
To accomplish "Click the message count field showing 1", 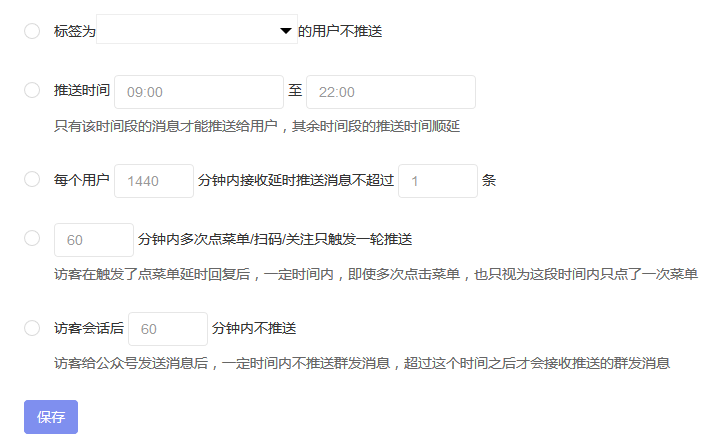I will coord(438,181).
